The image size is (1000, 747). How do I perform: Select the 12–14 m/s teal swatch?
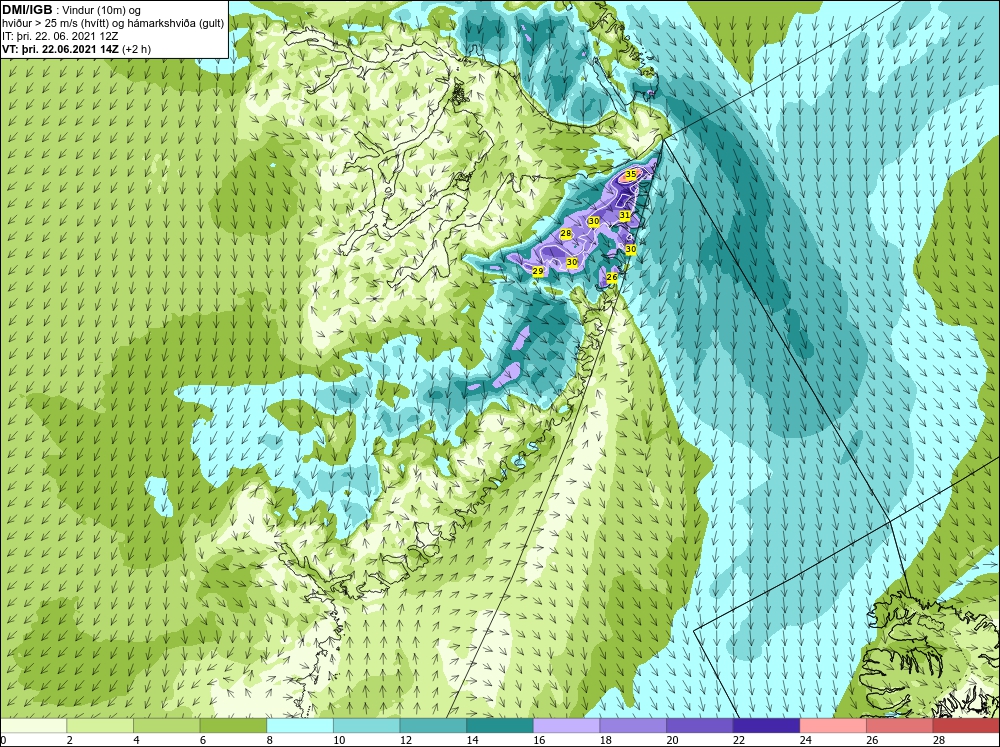coord(433,726)
